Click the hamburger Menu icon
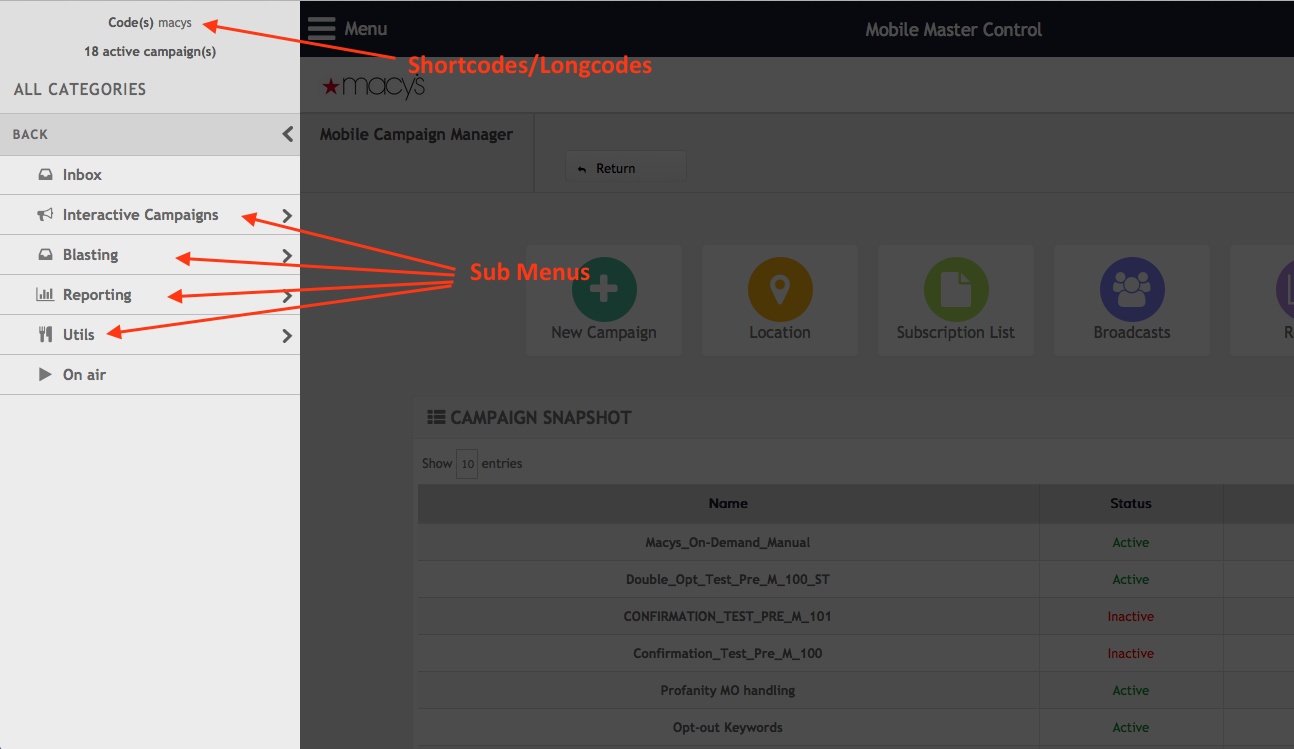The height and width of the screenshot is (749, 1294). coord(321,29)
